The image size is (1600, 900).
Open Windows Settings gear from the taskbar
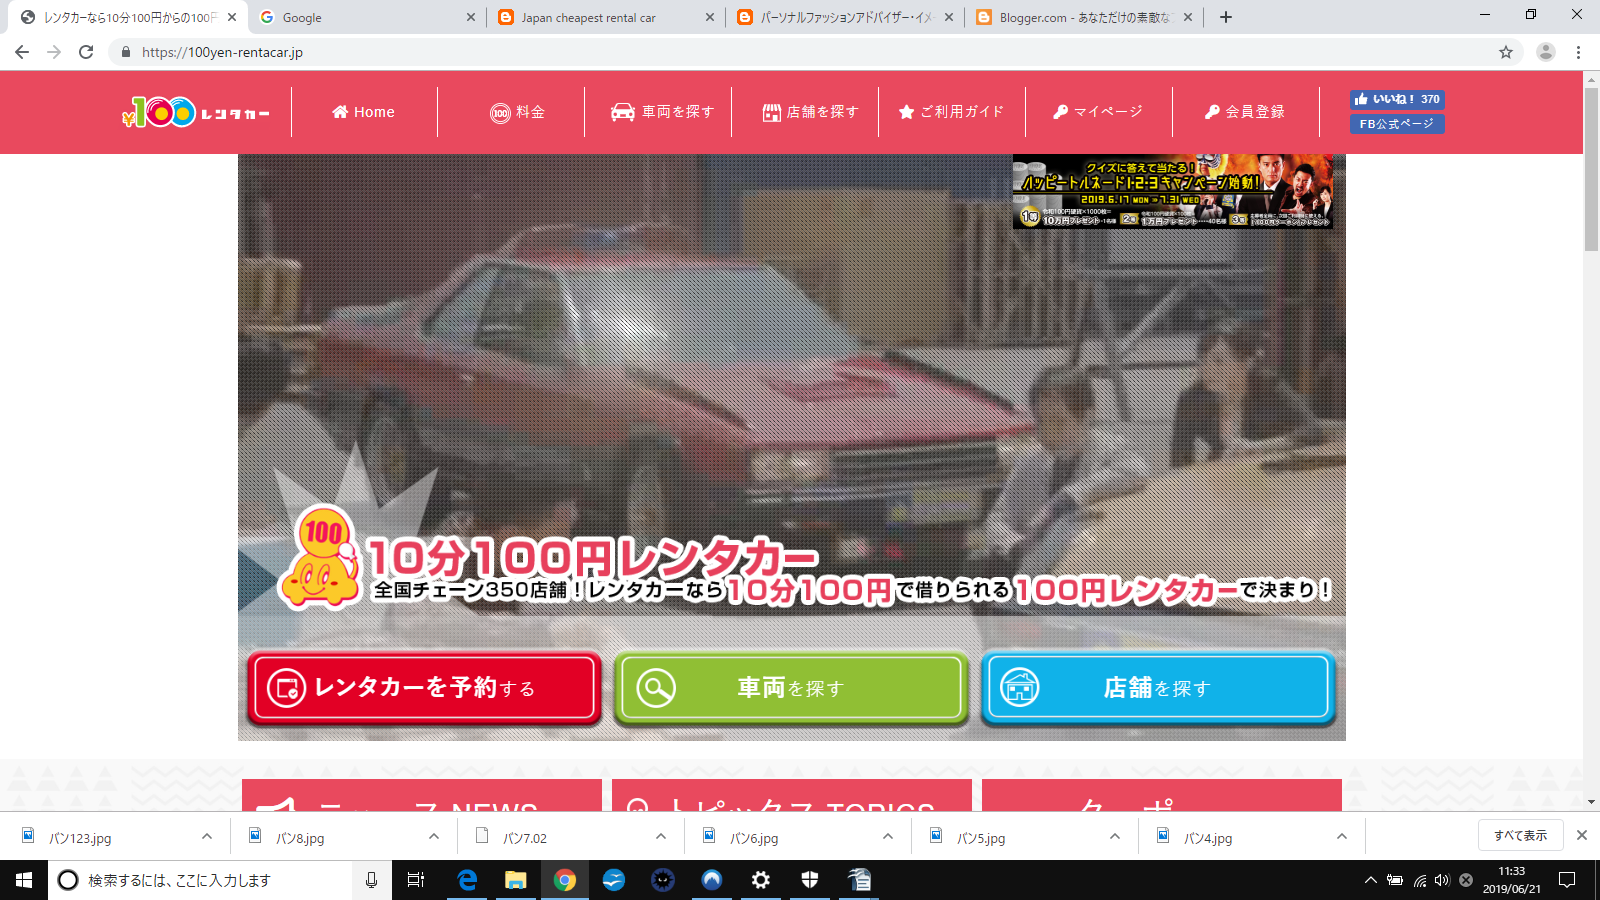coord(761,880)
